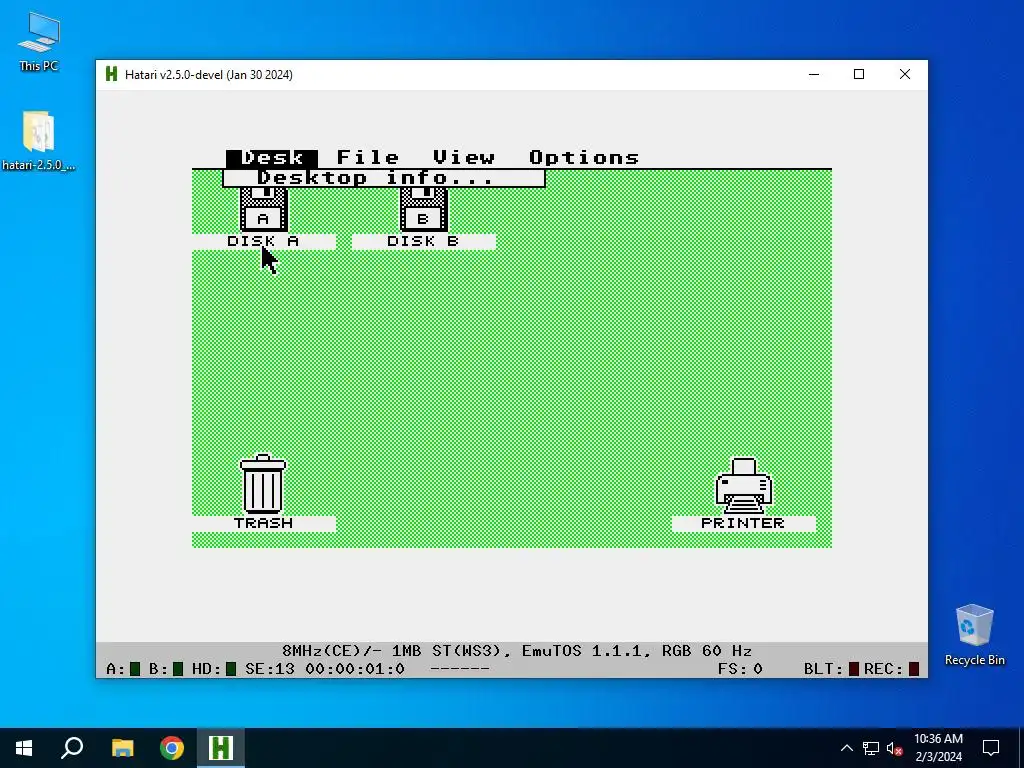
Task: Click the network tray icon
Action: pos(871,748)
